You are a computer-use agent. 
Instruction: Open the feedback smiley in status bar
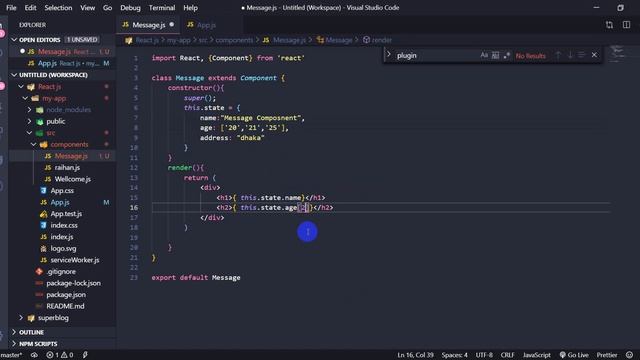tap(630, 355)
